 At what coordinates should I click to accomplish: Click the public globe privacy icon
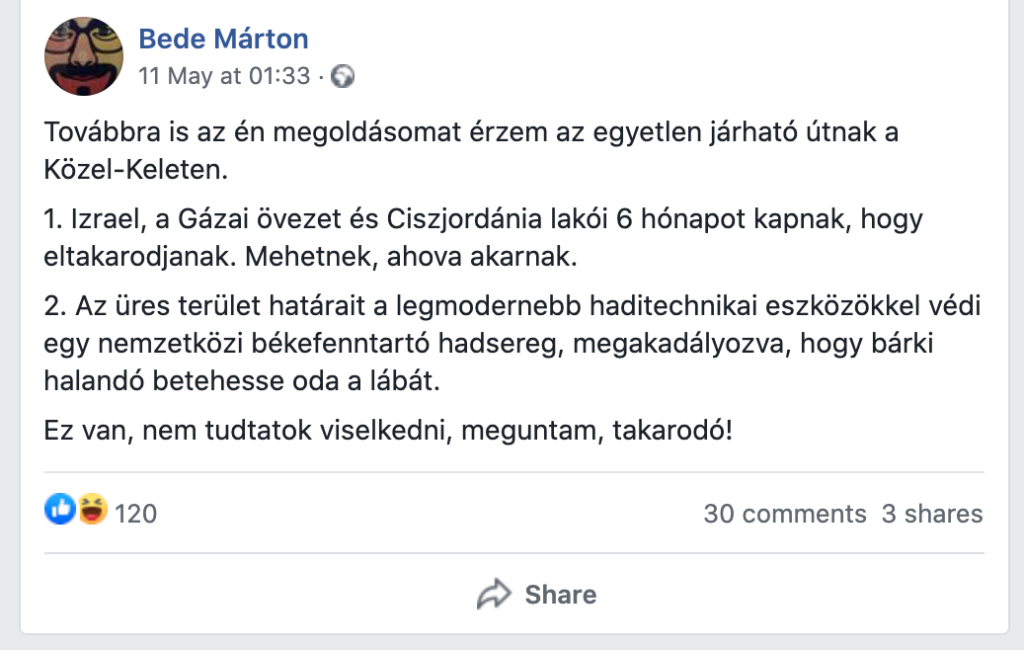click(342, 76)
